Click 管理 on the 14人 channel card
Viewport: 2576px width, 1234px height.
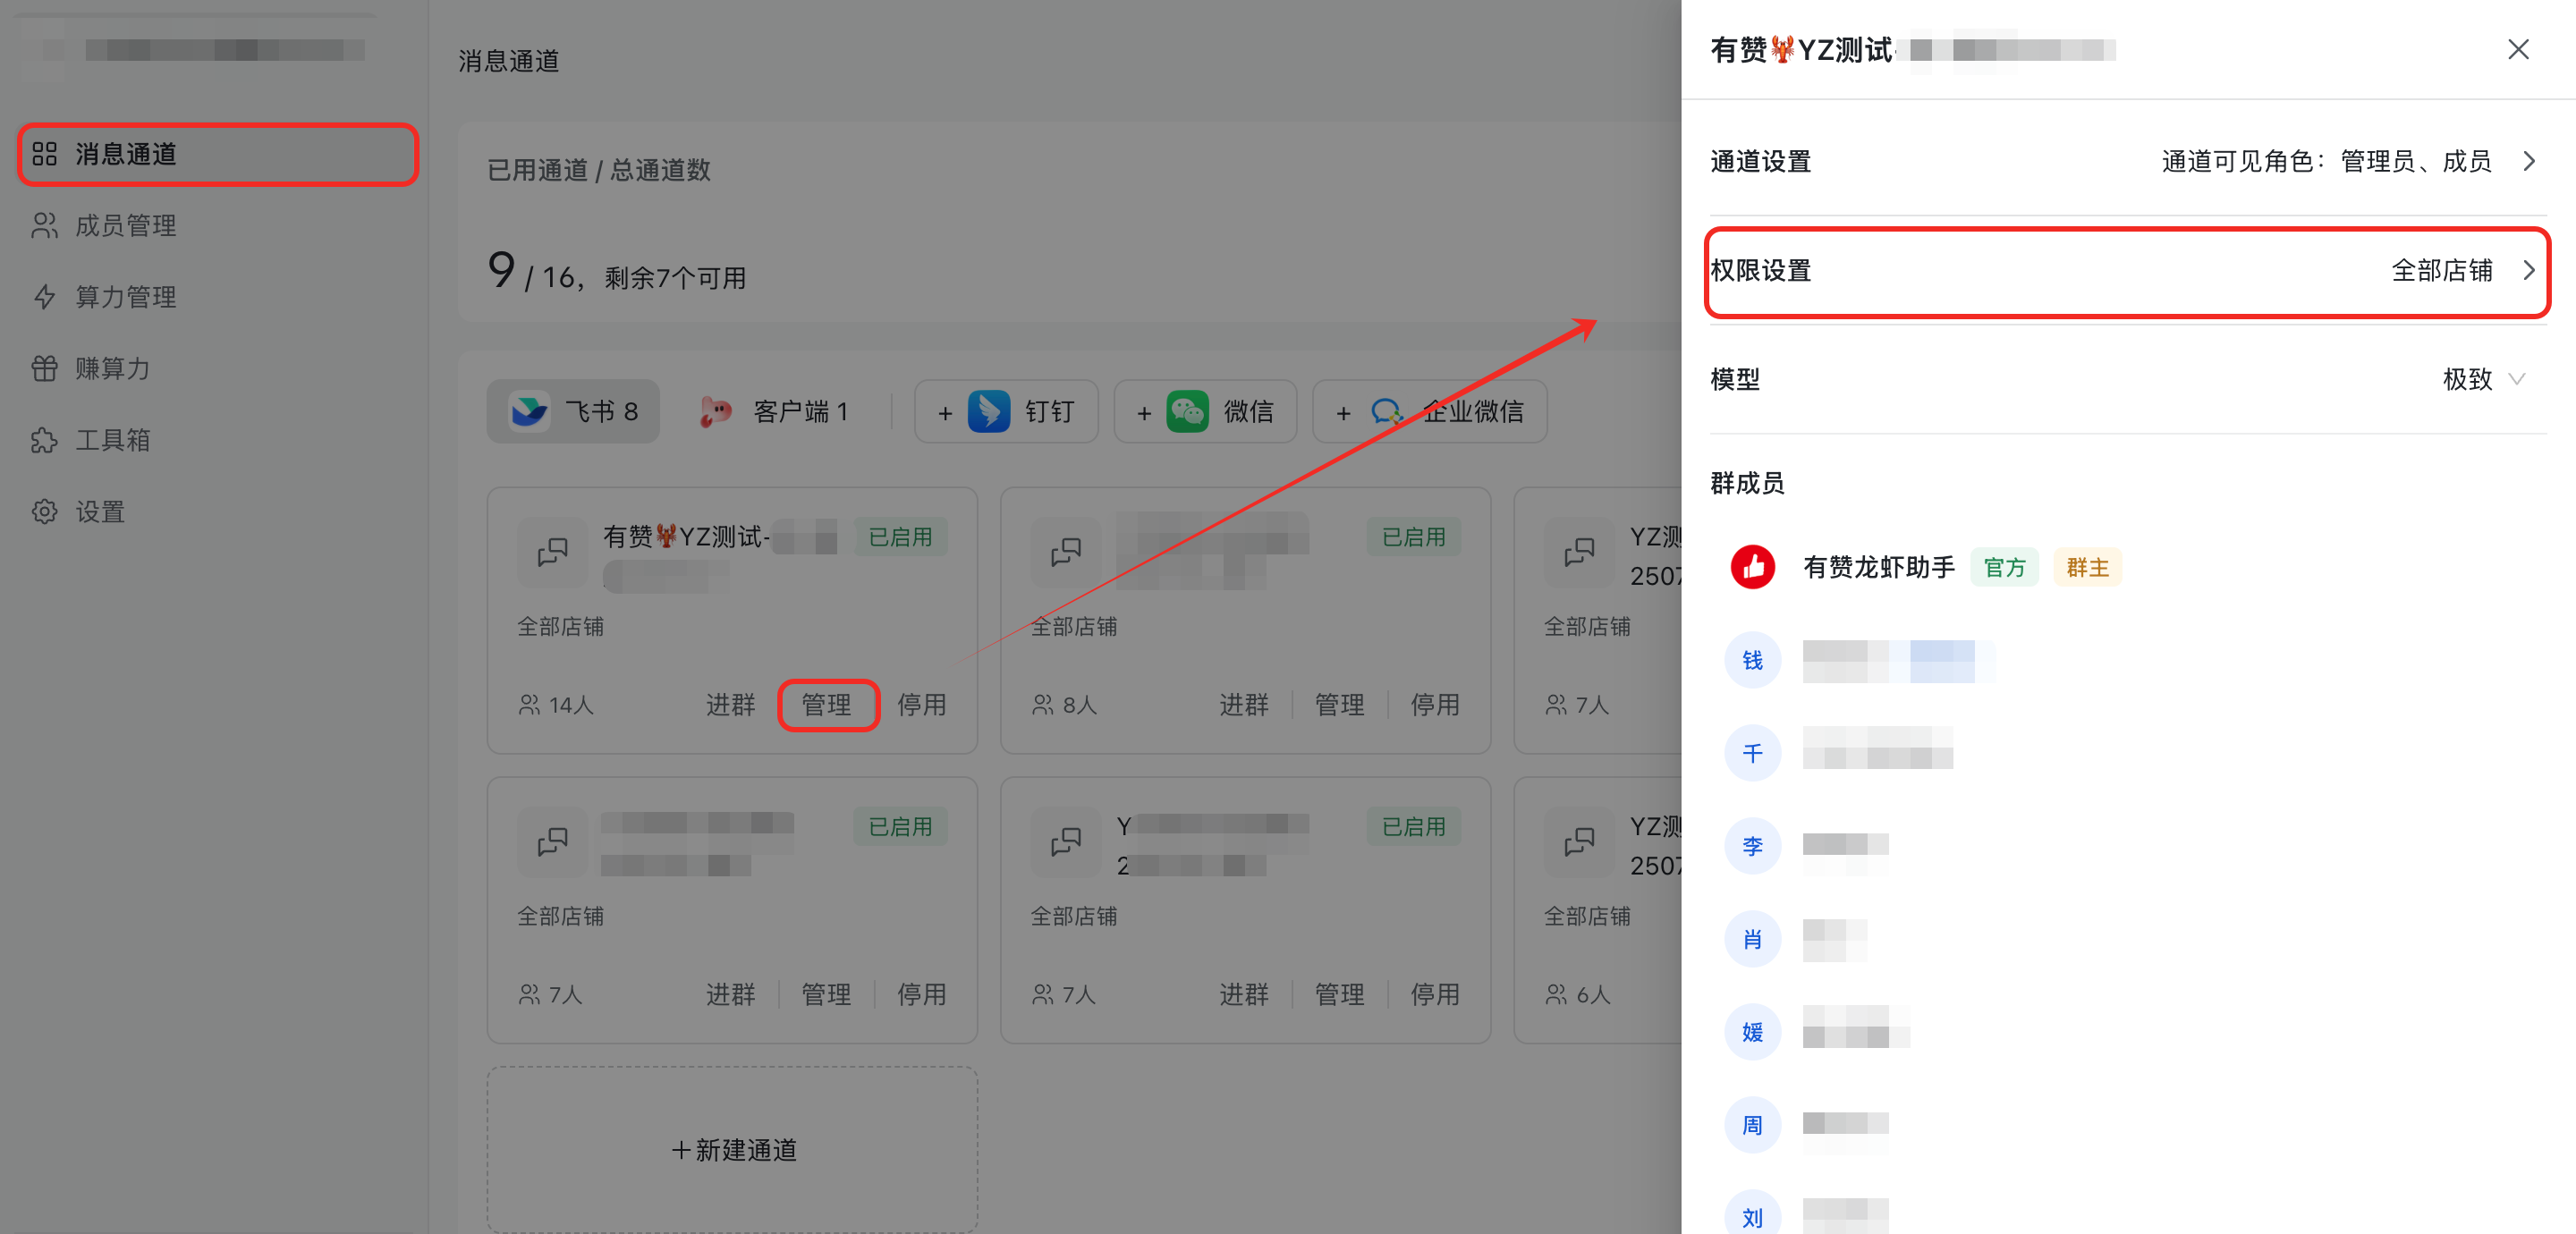tap(827, 705)
